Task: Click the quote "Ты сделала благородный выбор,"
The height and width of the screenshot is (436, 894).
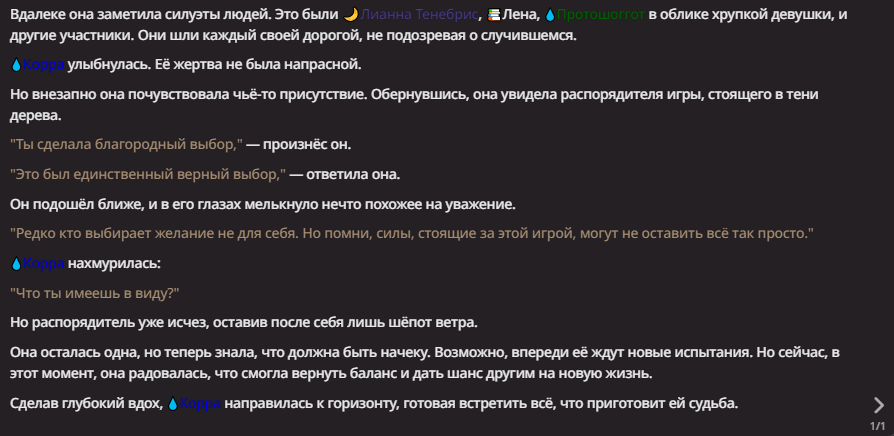Action: click(127, 145)
